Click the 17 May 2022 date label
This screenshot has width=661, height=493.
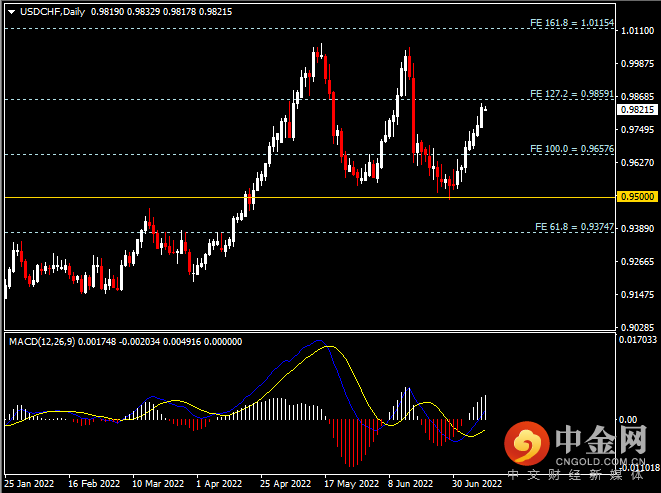click(352, 483)
